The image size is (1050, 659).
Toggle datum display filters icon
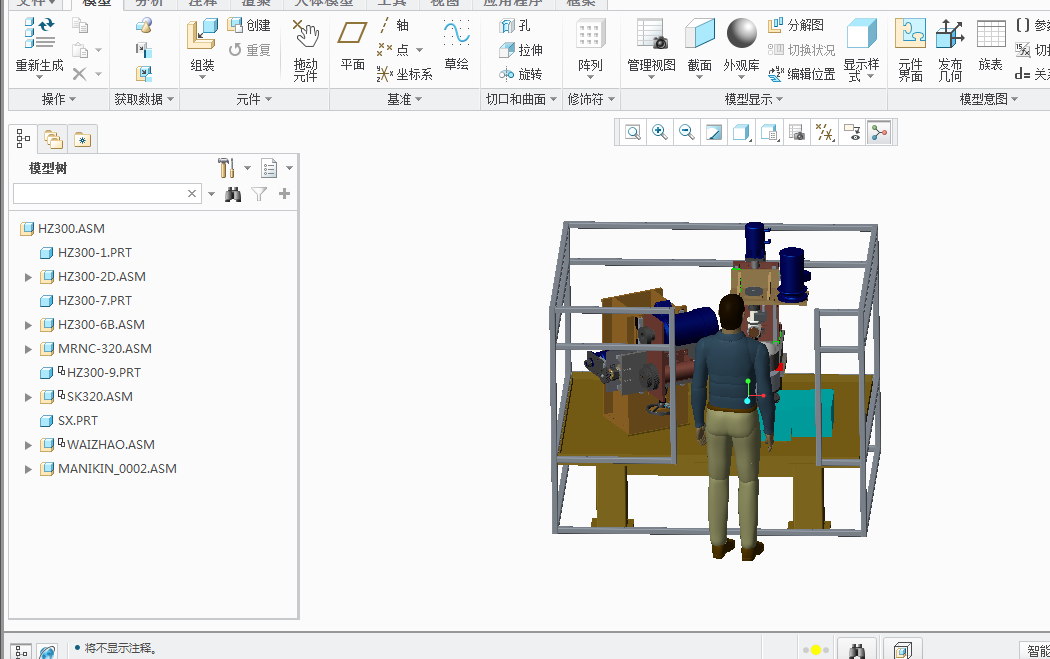coord(824,133)
